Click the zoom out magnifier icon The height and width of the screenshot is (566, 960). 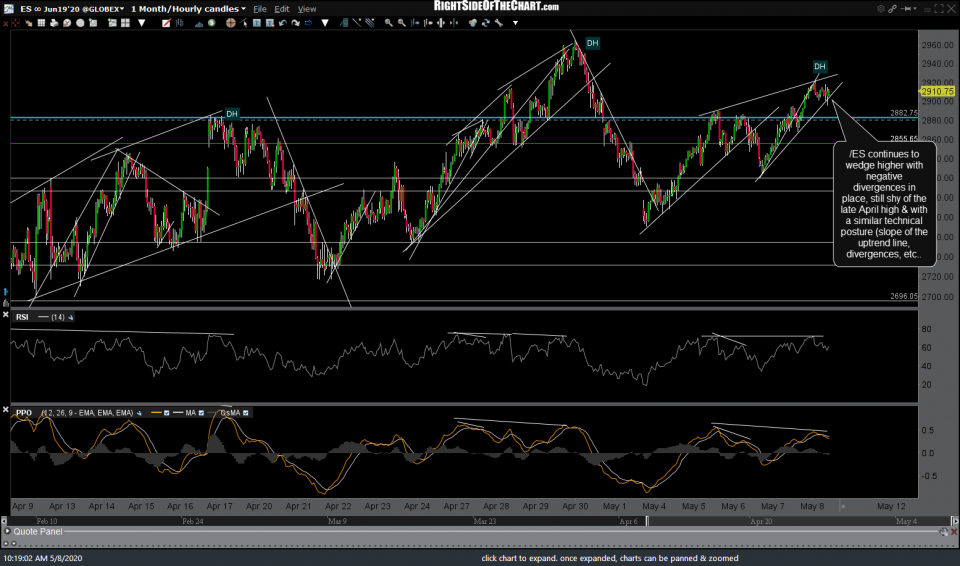(x=402, y=23)
